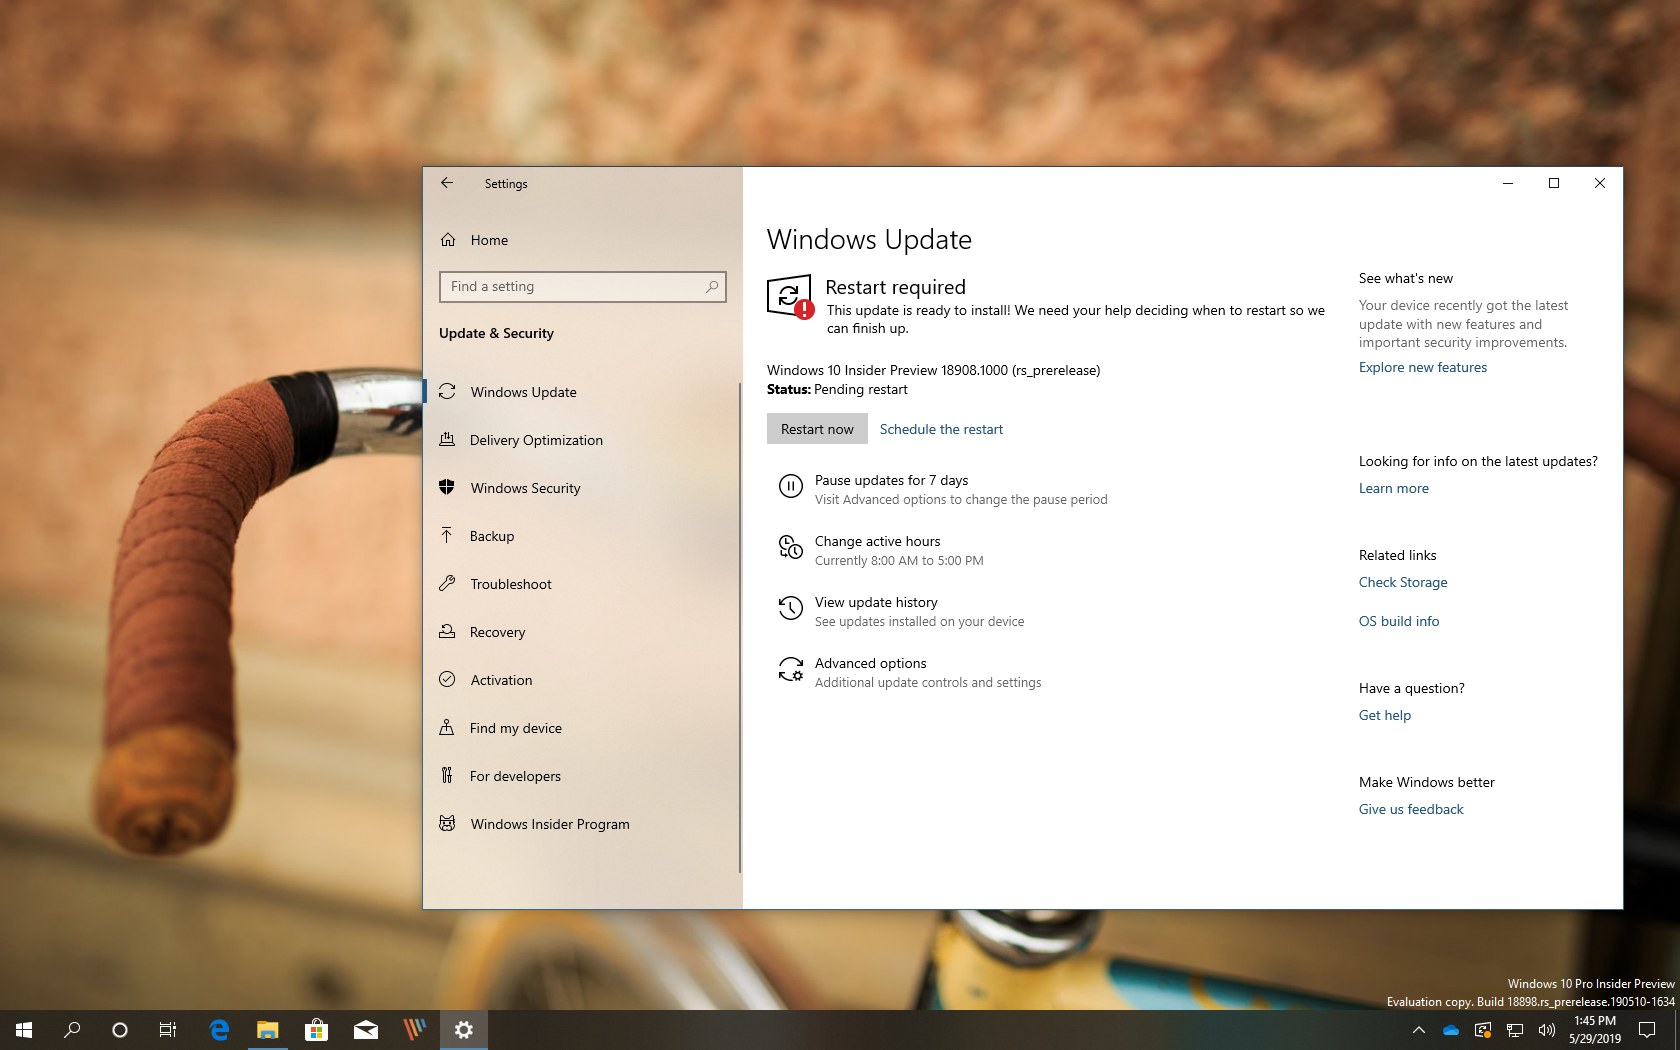This screenshot has width=1680, height=1050.
Task: Open the Activation sidebar icon
Action: point(447,680)
